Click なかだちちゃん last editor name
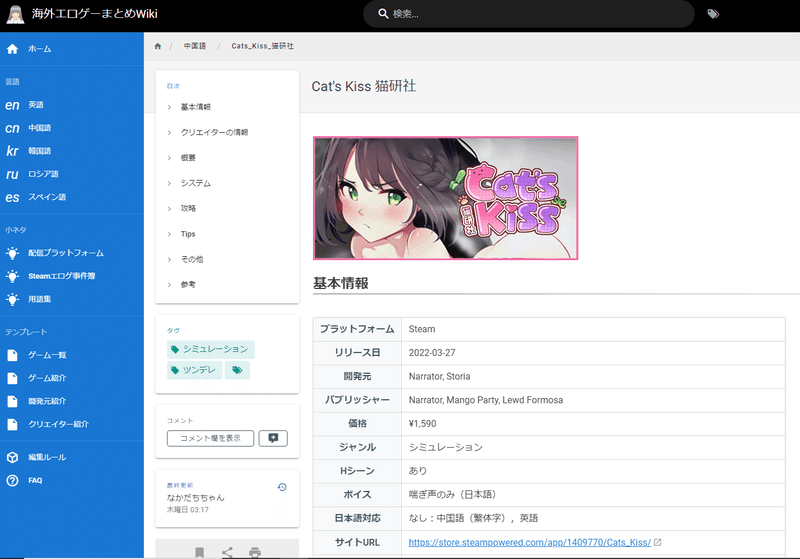800x559 pixels. click(x=195, y=498)
